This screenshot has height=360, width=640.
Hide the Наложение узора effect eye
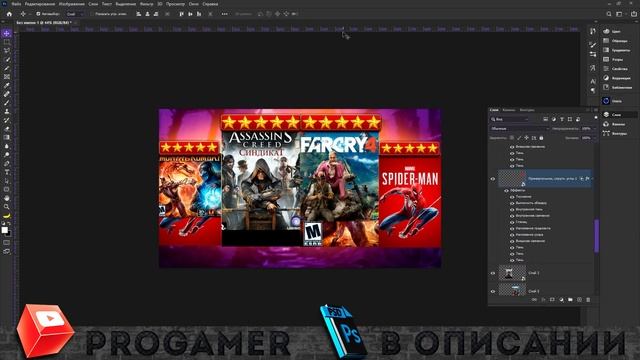pos(512,235)
